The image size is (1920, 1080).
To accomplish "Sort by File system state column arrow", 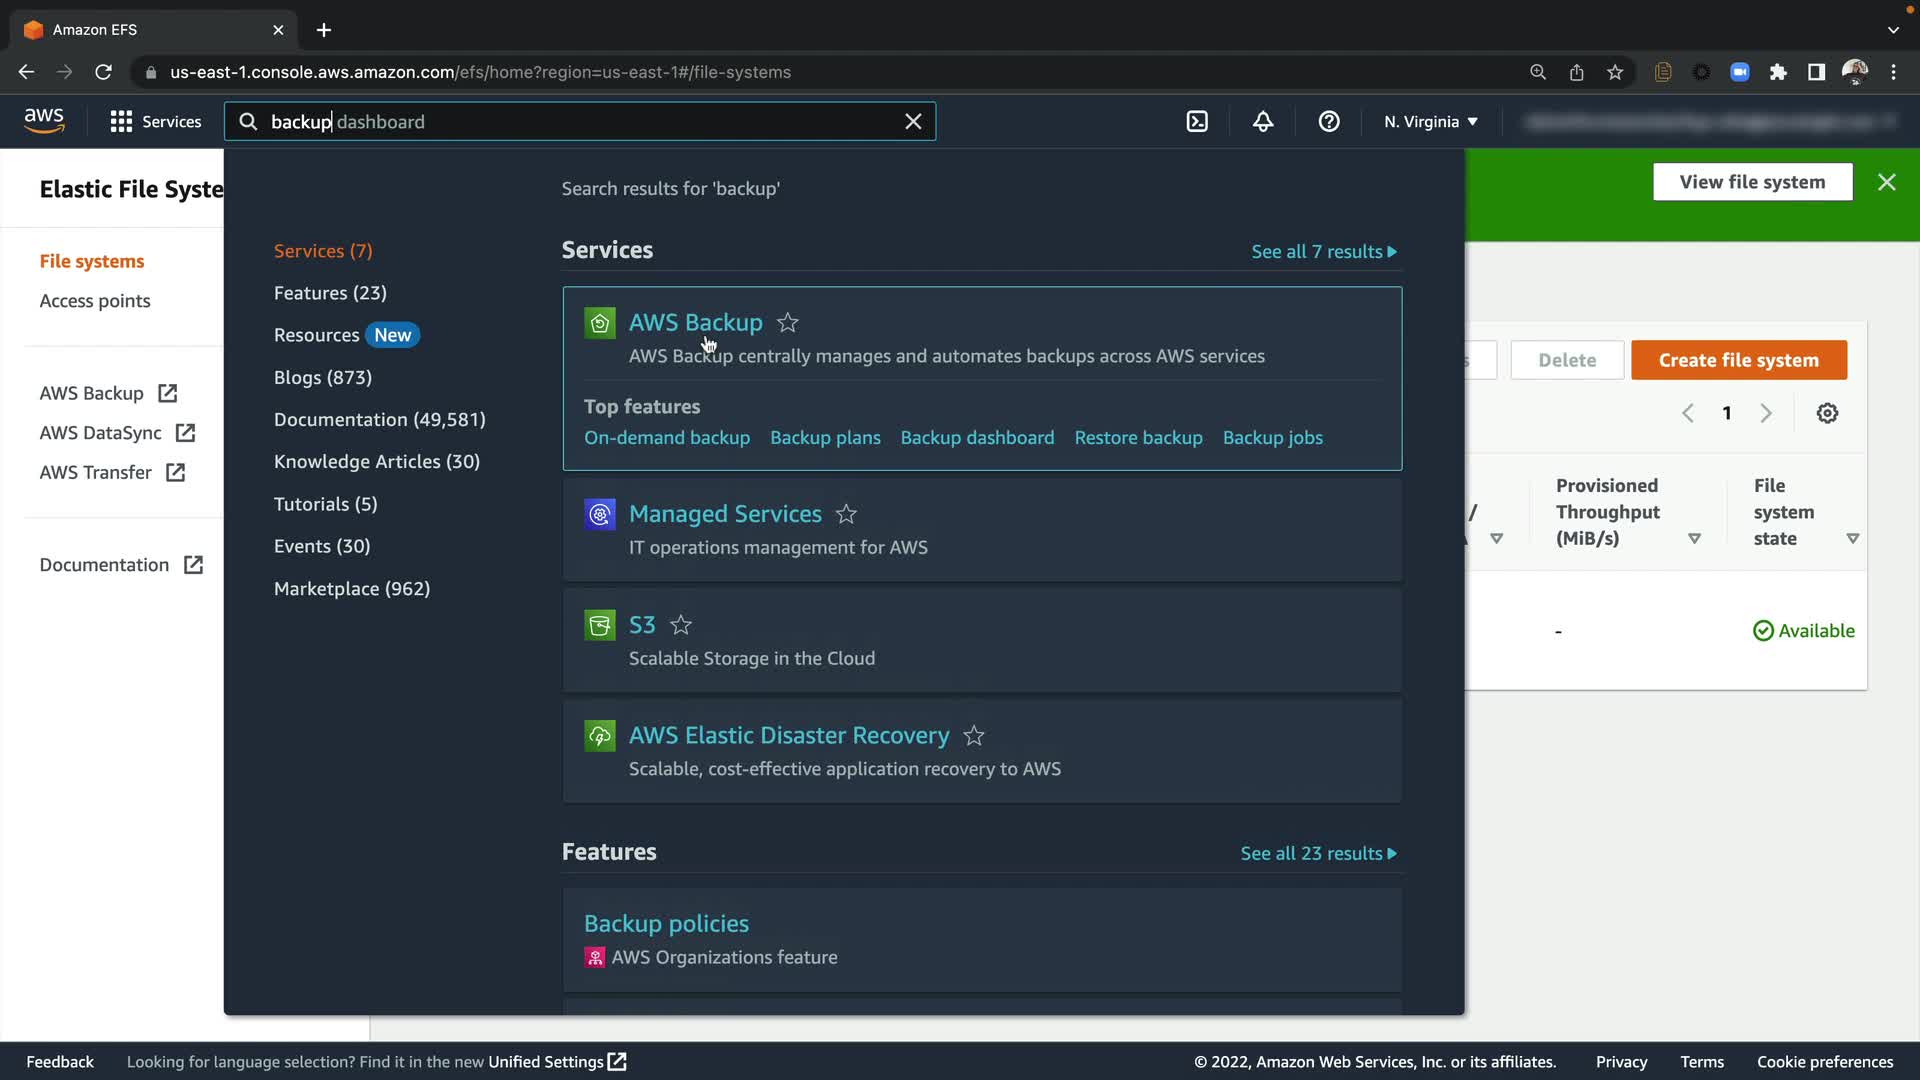I will point(1852,539).
